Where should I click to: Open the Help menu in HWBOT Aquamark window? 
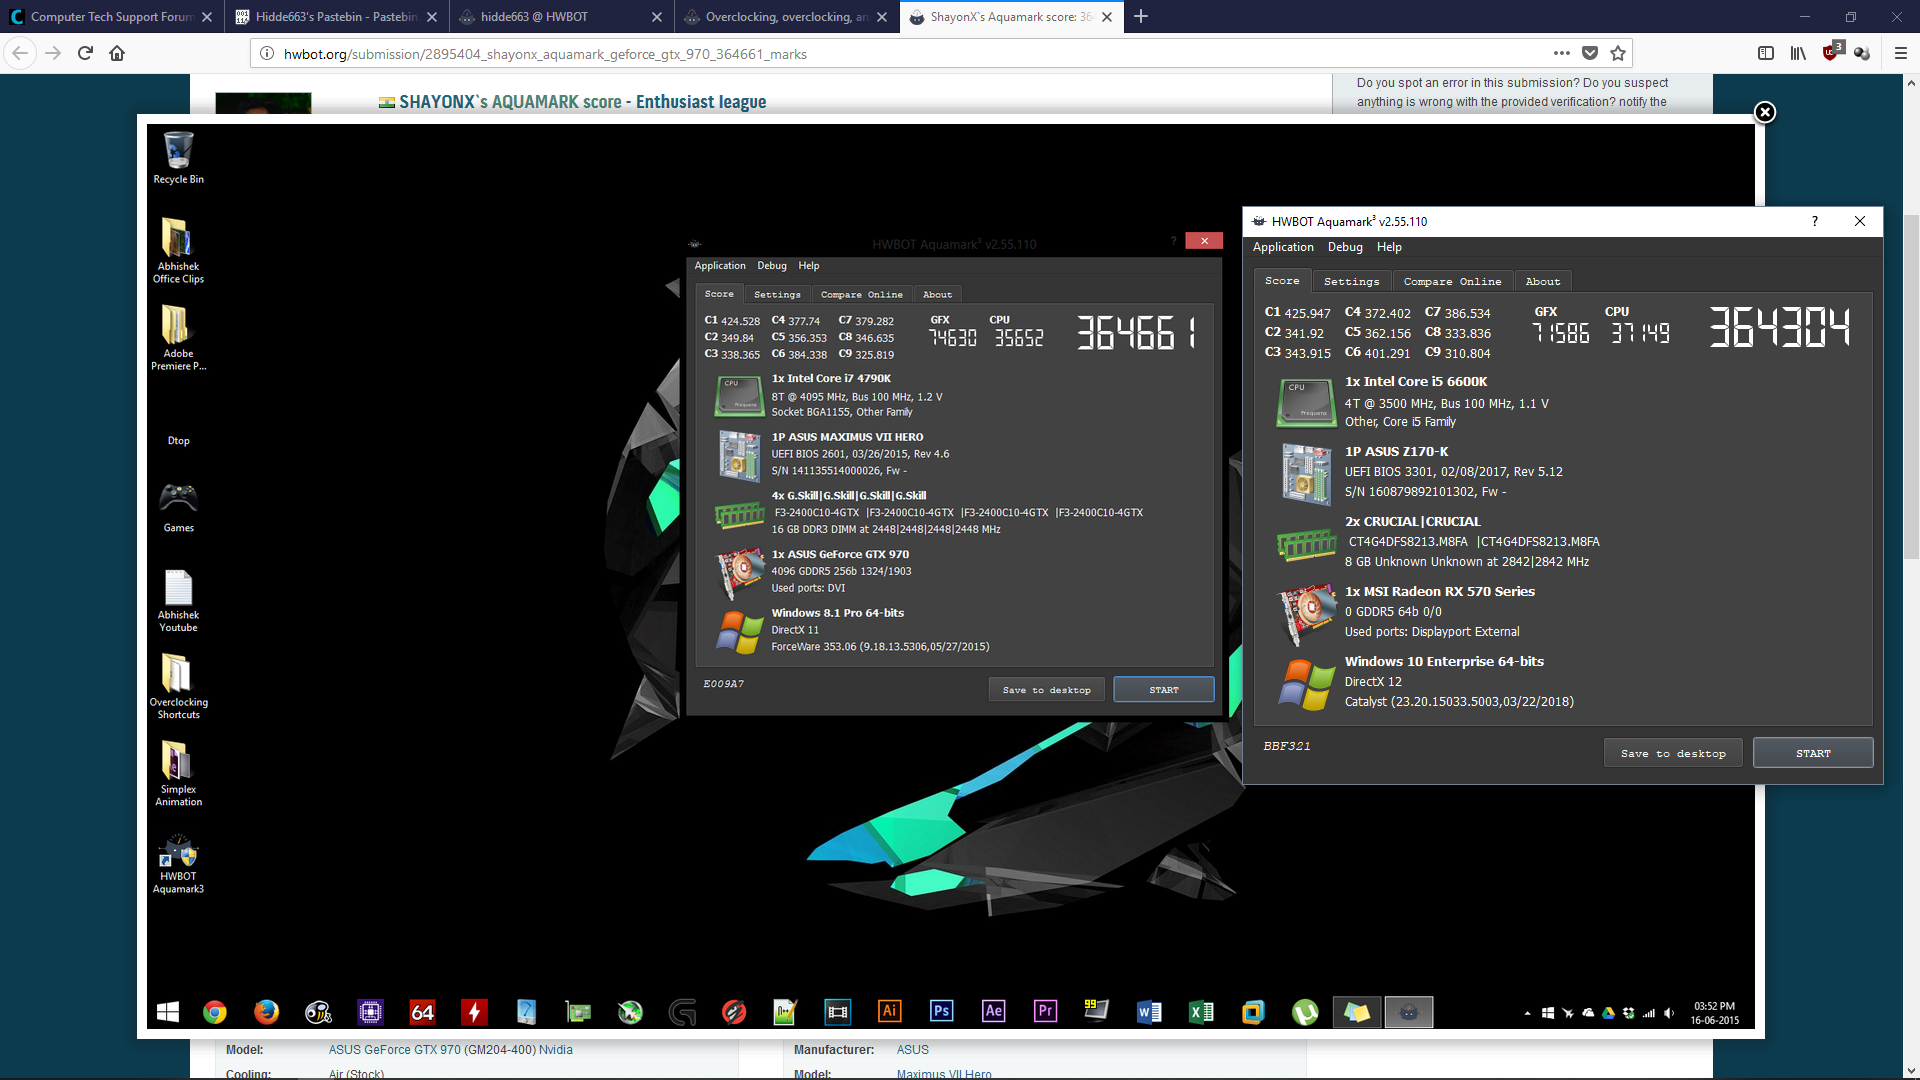(x=1389, y=247)
